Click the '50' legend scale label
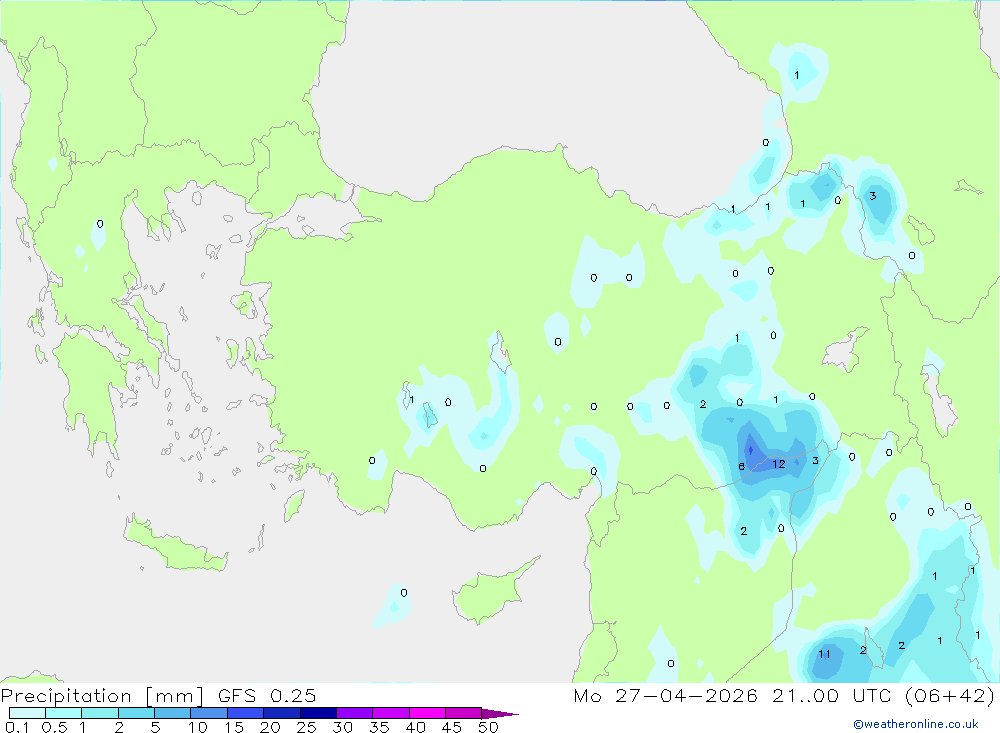1000x733 pixels. [488, 727]
